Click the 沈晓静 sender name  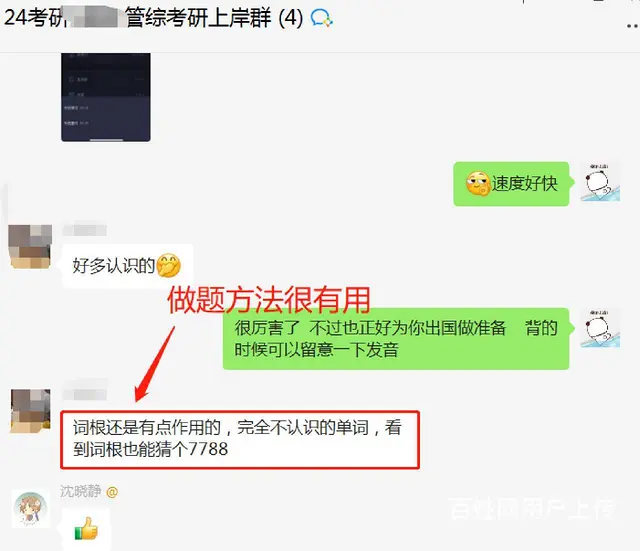click(x=81, y=491)
